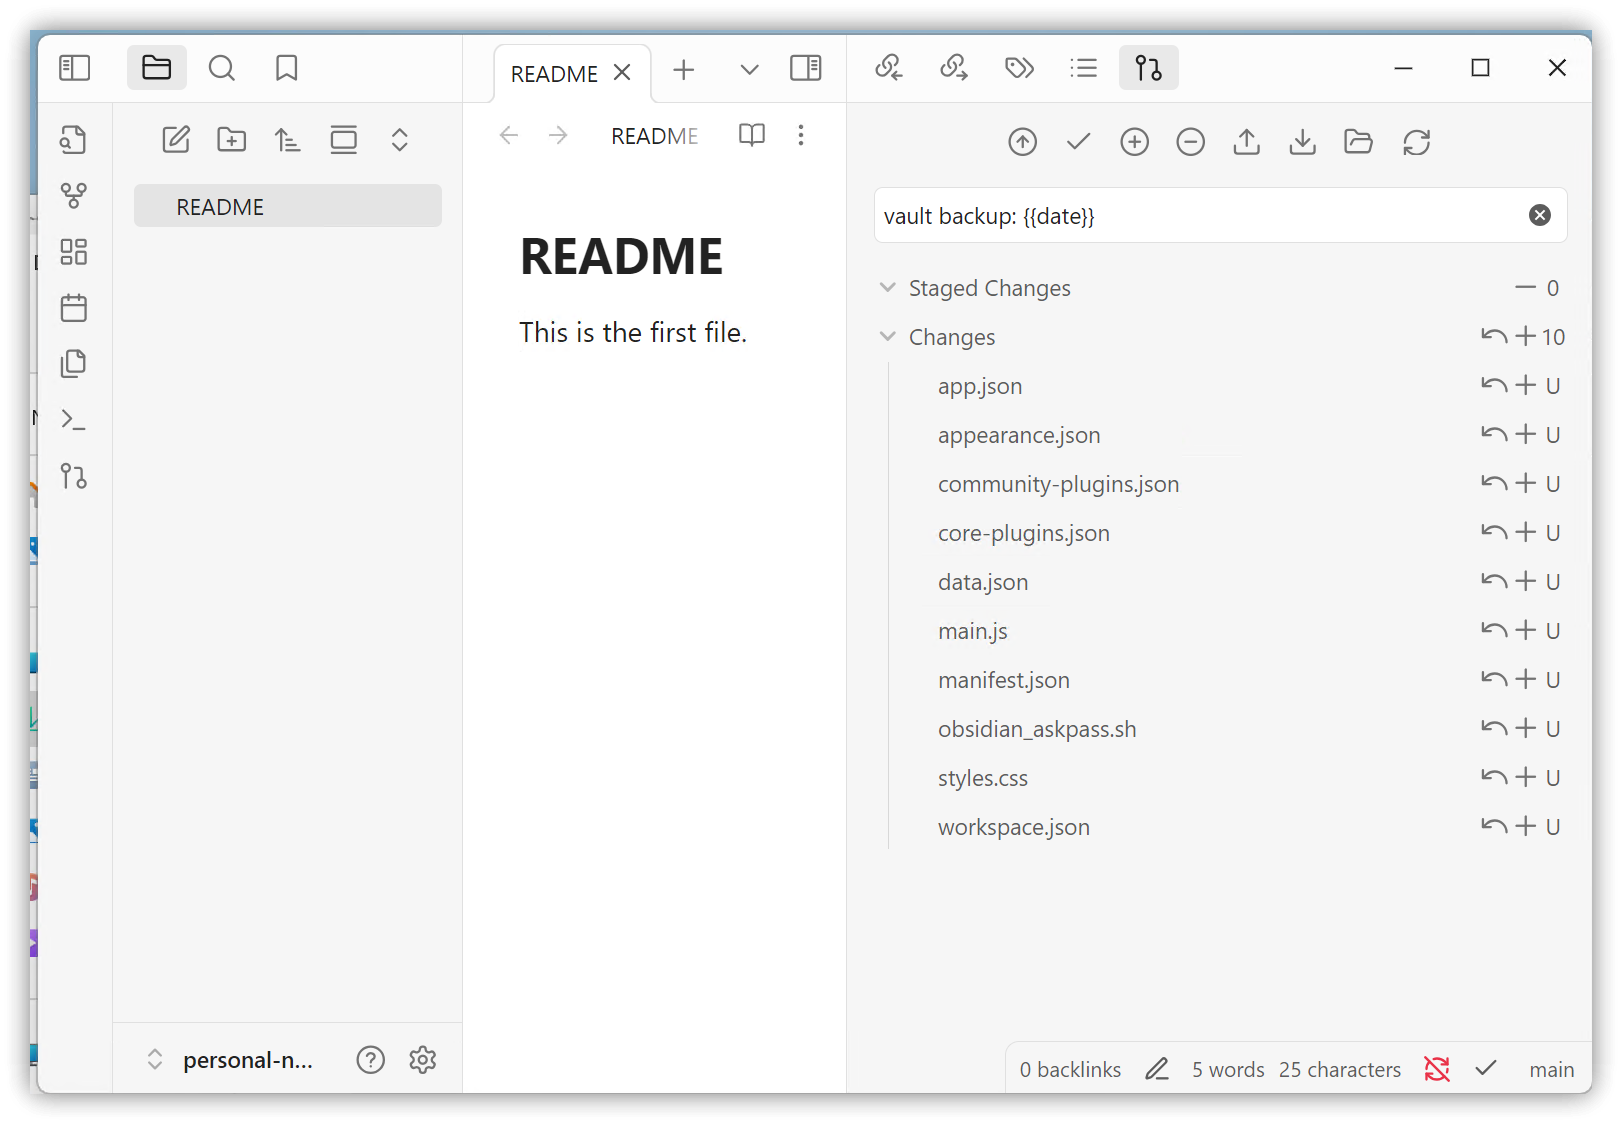Commit changes with the checkmark button

click(x=1078, y=142)
